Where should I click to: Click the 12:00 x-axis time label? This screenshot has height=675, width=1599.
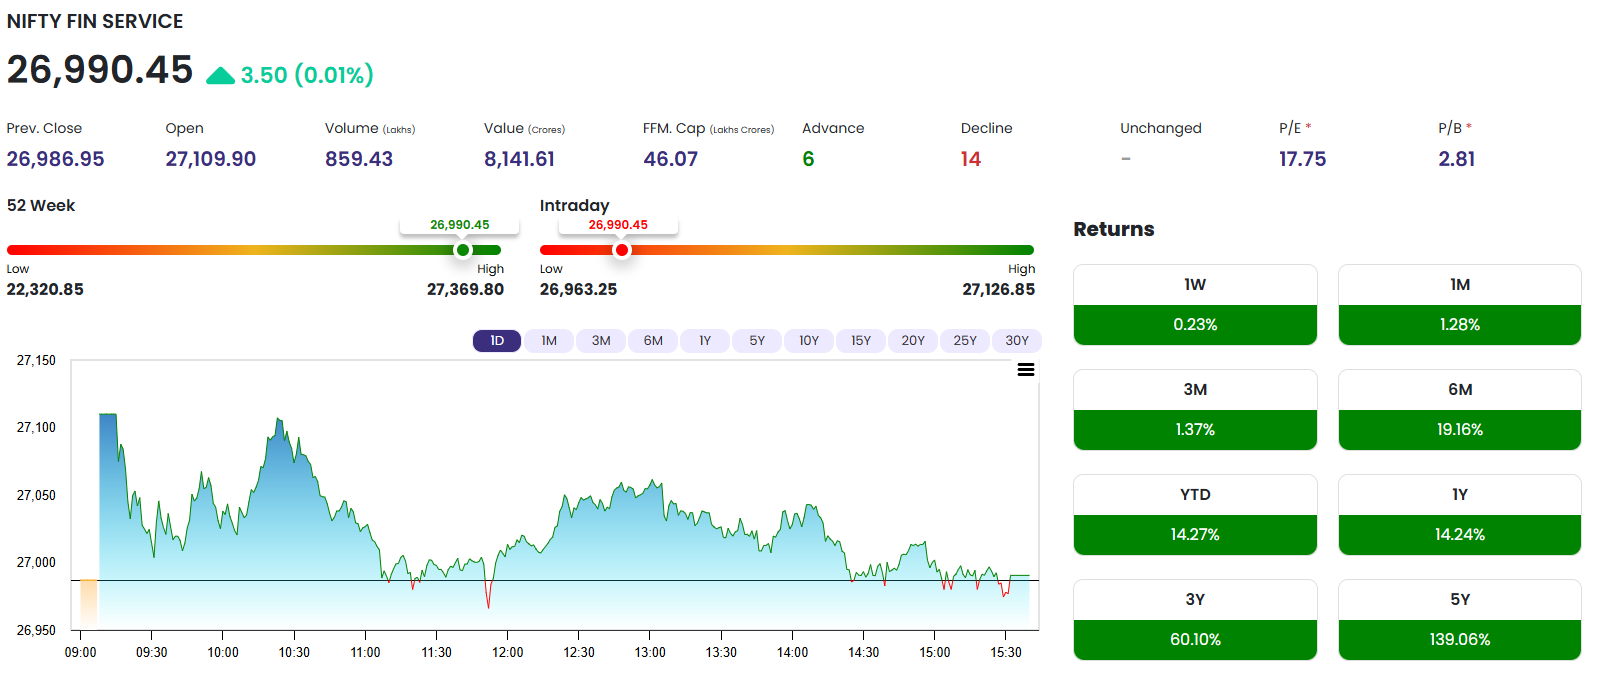click(x=508, y=652)
